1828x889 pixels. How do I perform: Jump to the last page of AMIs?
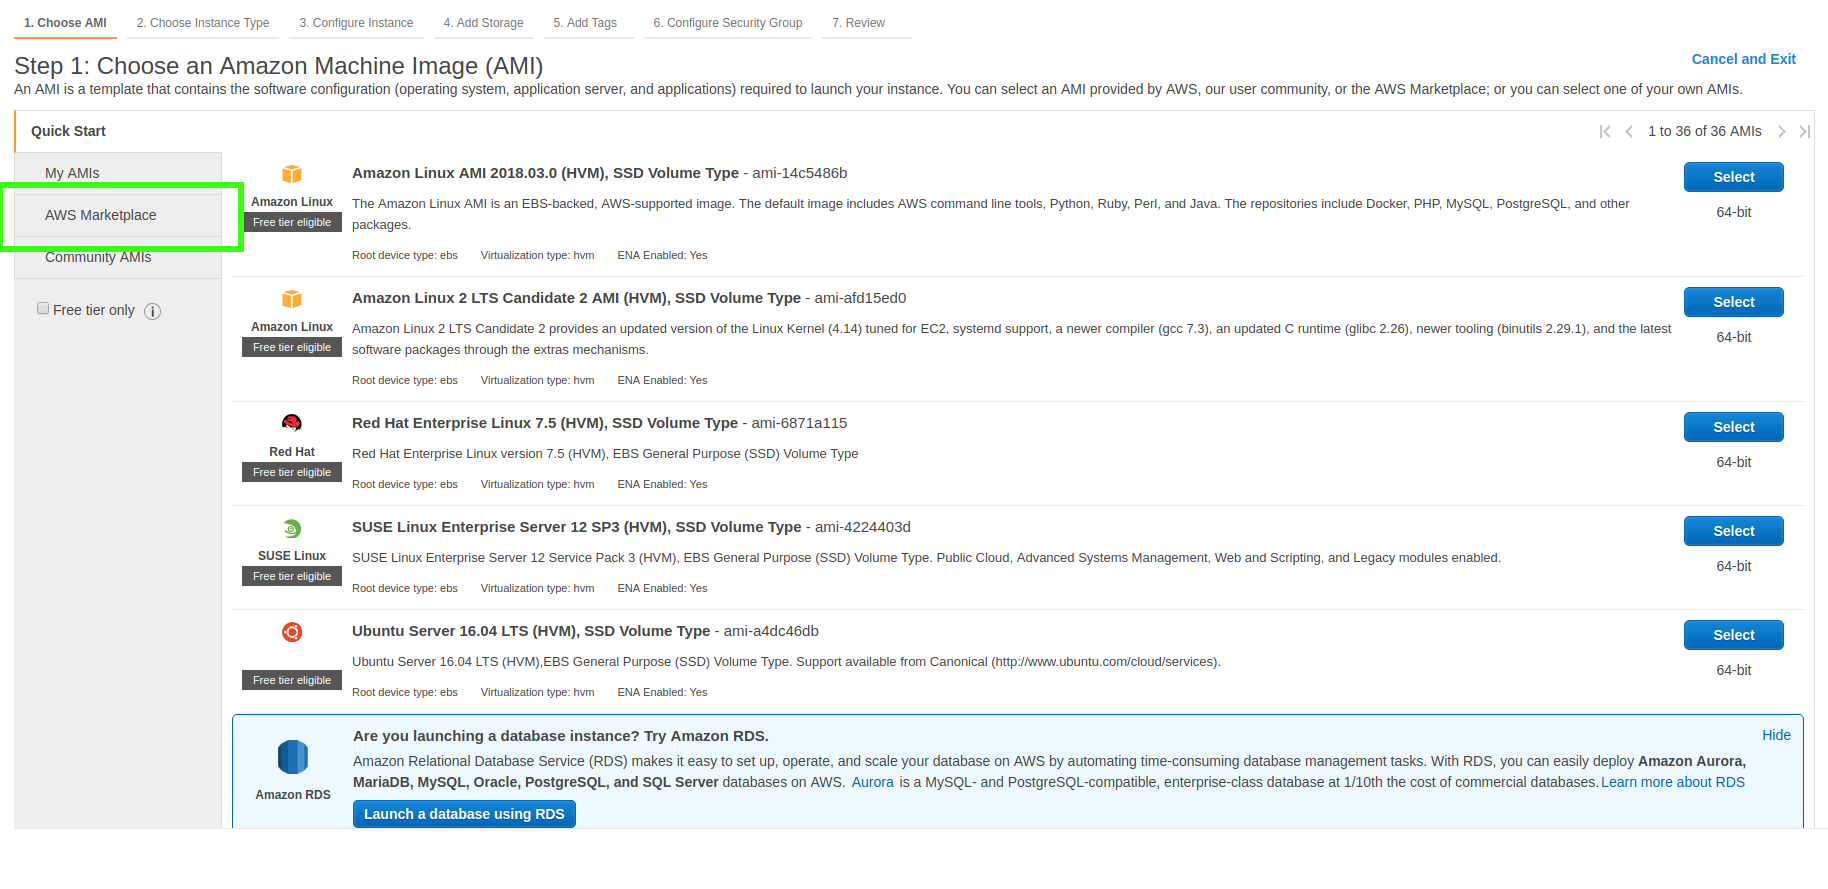click(x=1804, y=132)
